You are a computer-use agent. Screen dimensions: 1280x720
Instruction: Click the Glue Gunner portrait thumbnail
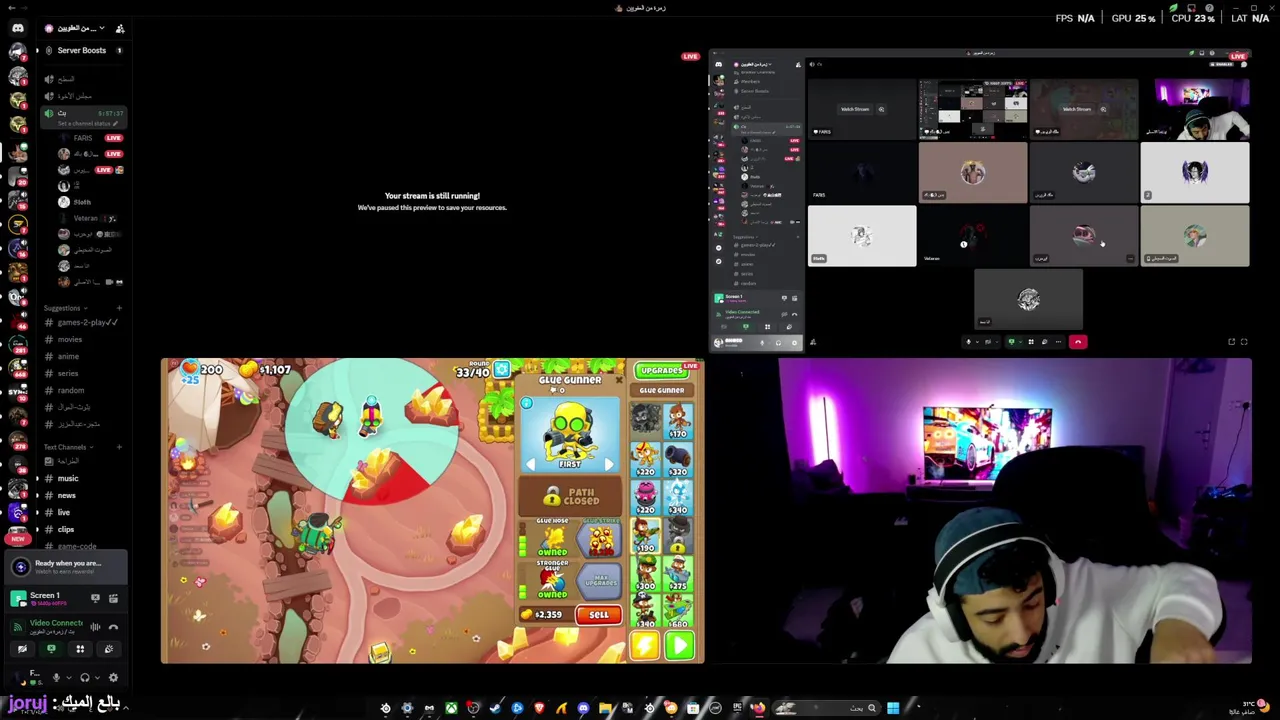pyautogui.click(x=570, y=433)
